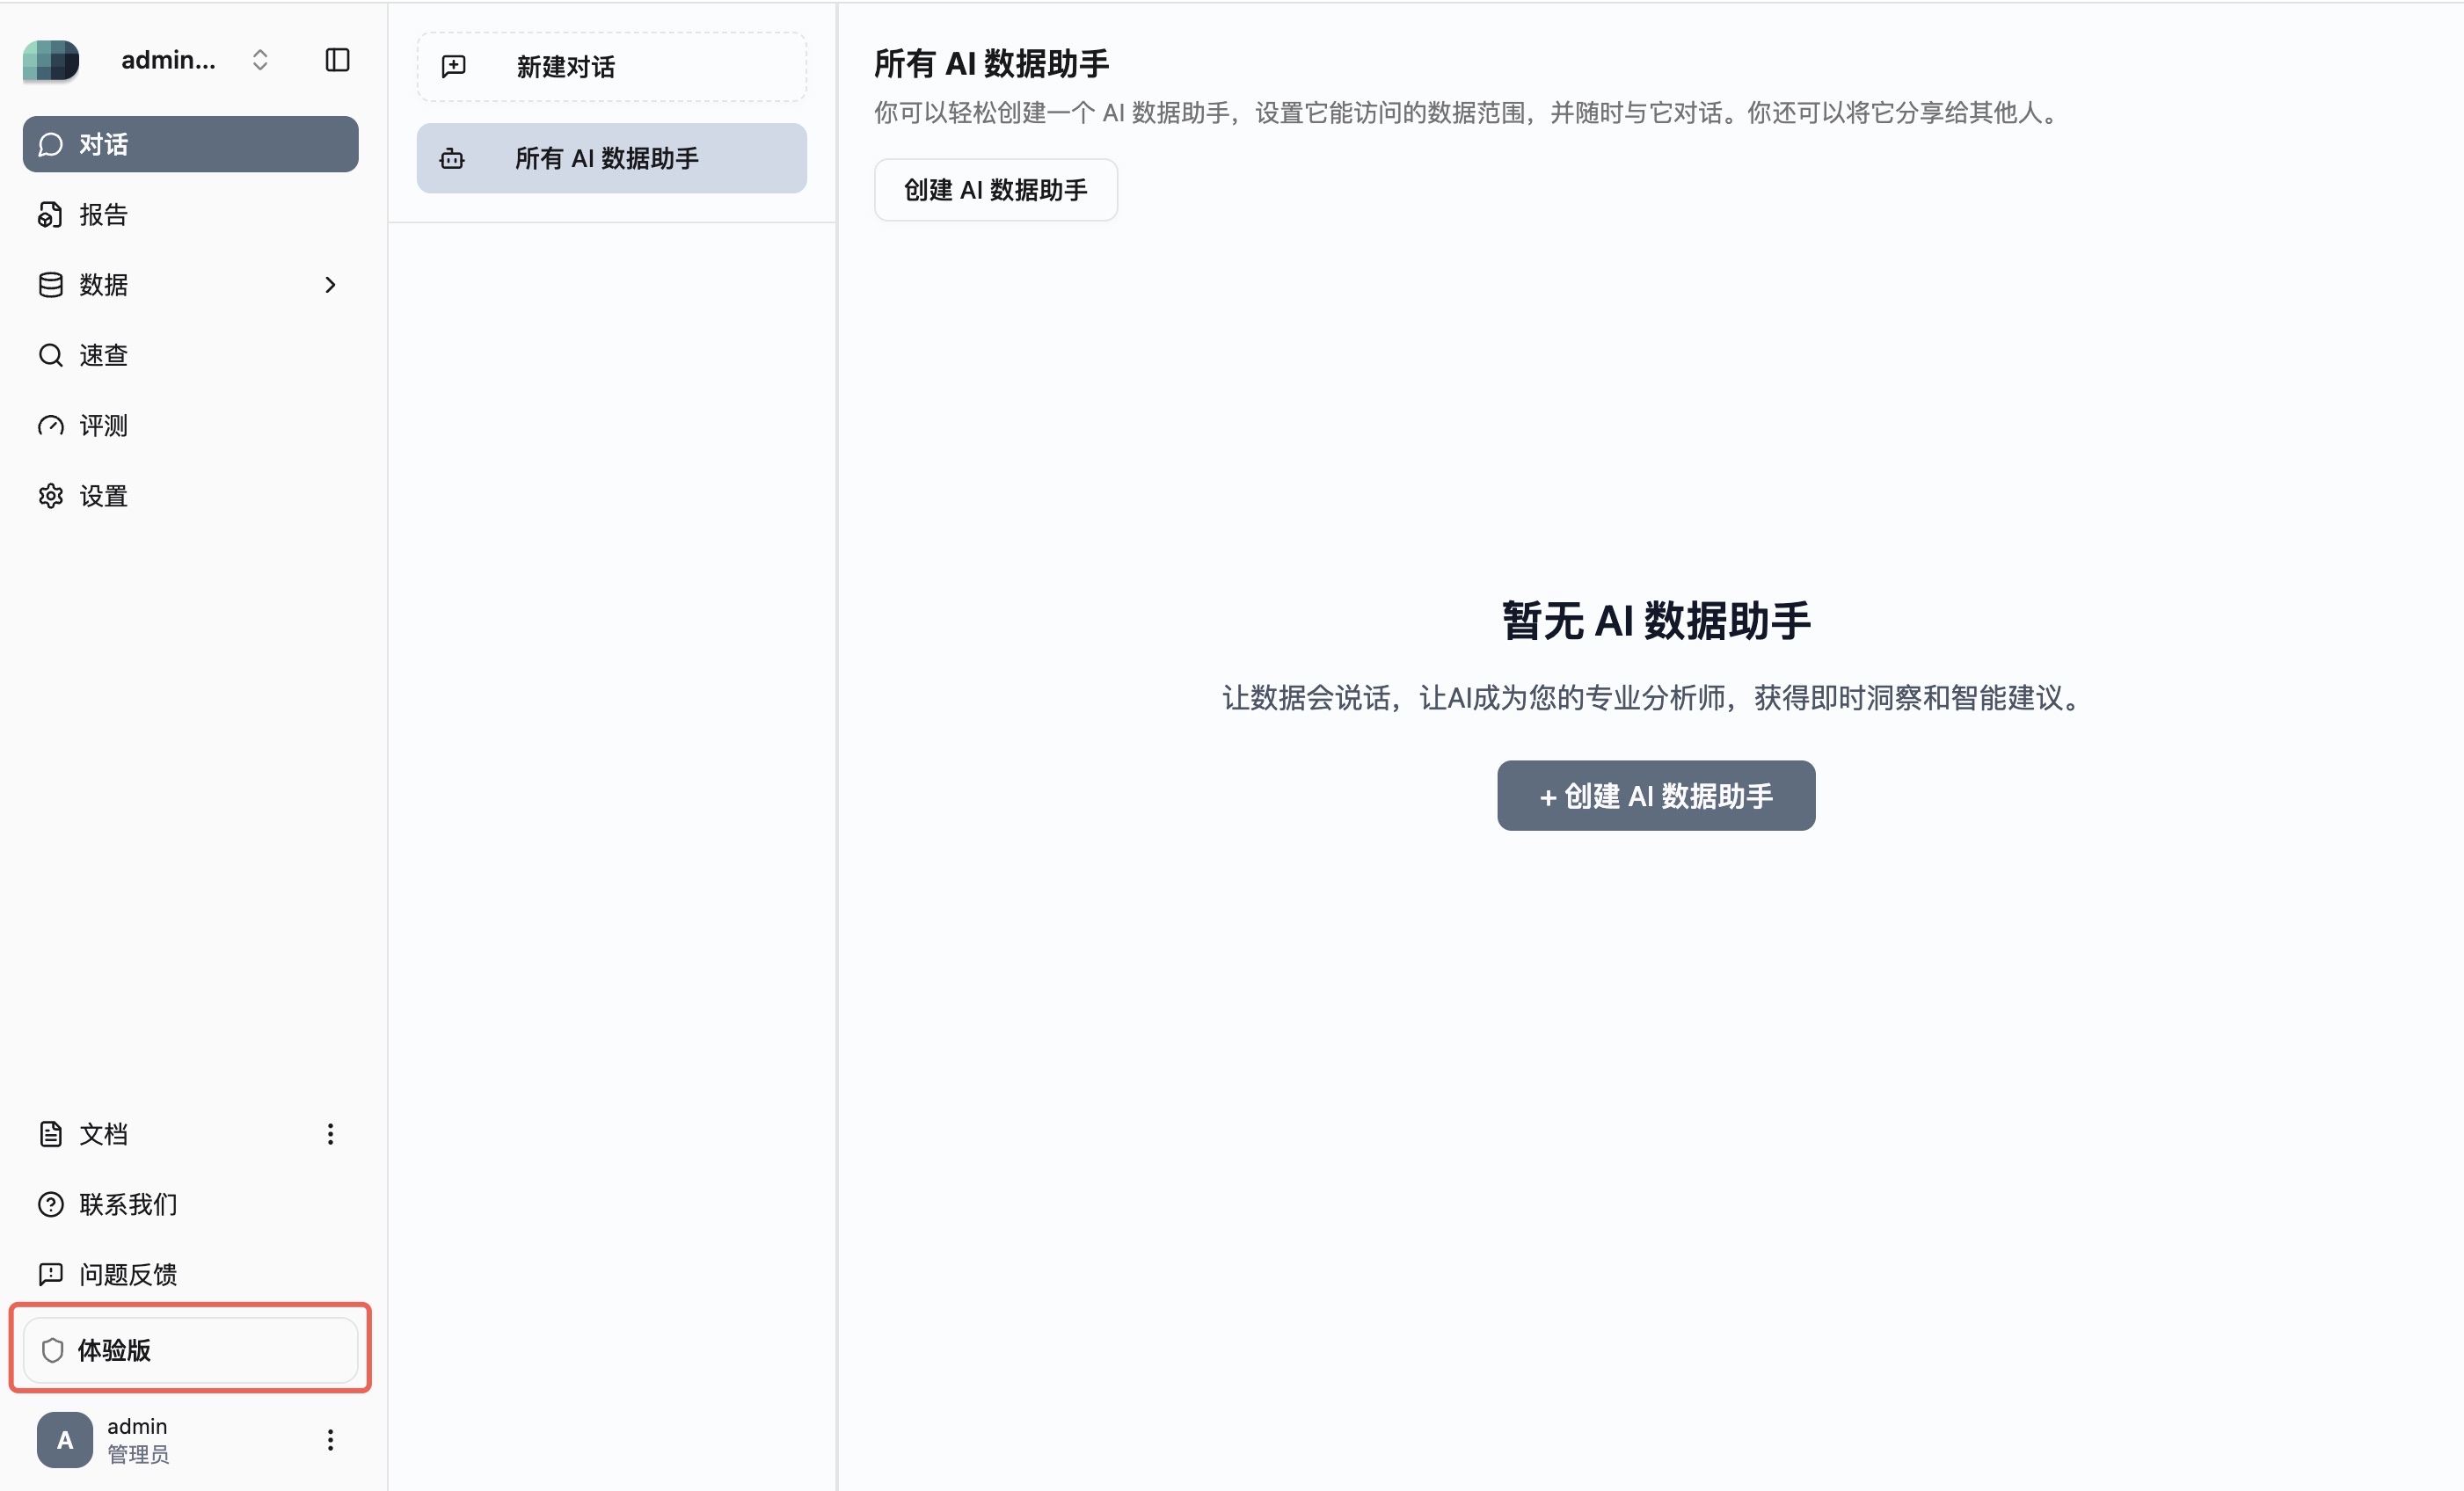The image size is (2464, 1491).
Task: Click the 体验版 edition badge
Action: tap(190, 1350)
